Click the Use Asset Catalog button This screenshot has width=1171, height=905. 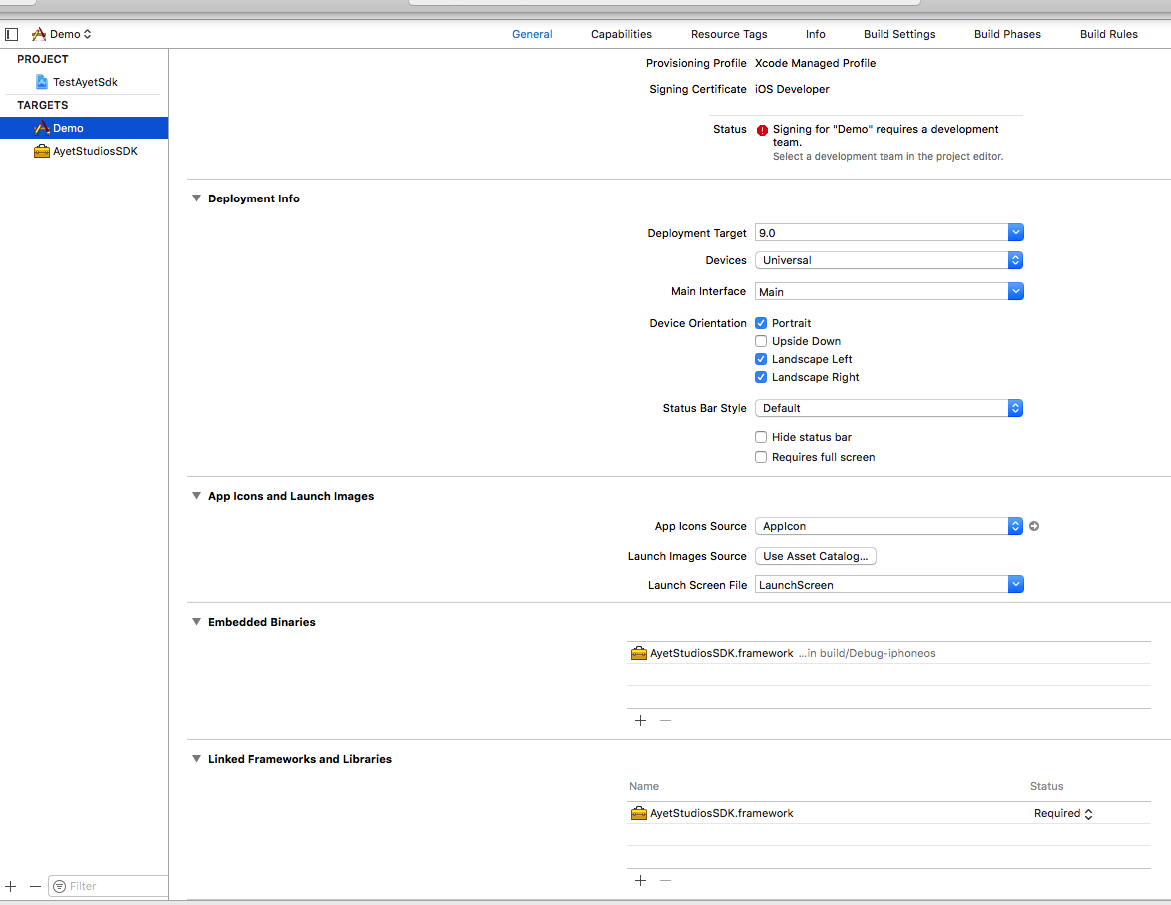[816, 556]
